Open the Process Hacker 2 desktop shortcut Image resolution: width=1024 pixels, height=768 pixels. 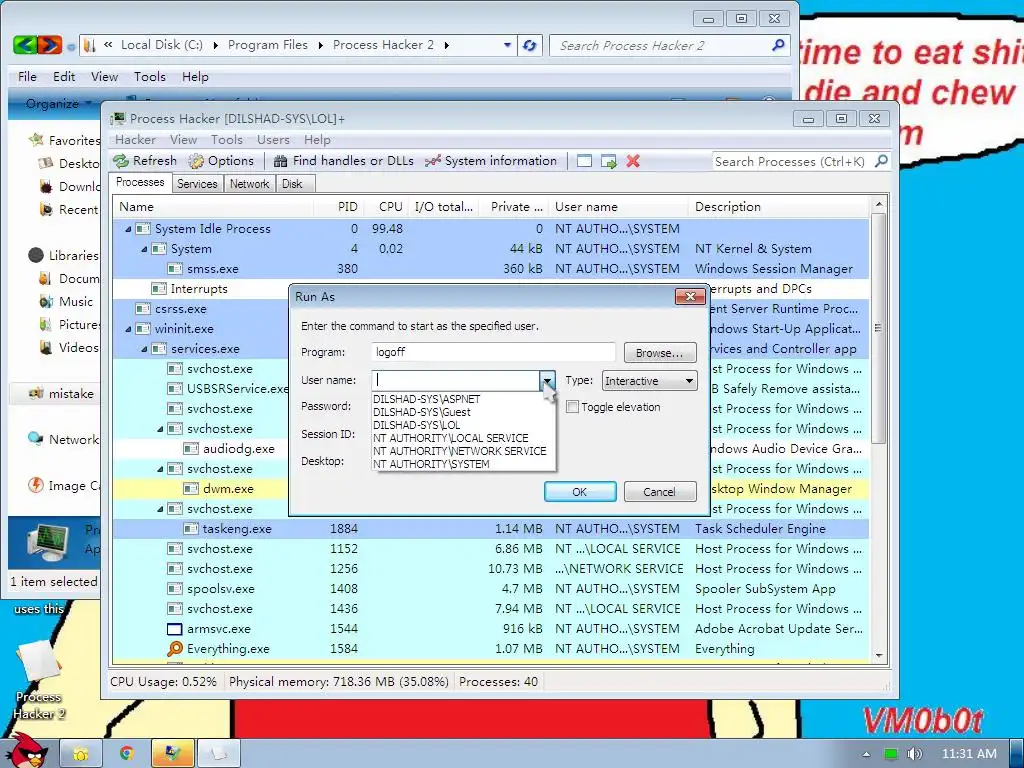[39, 680]
